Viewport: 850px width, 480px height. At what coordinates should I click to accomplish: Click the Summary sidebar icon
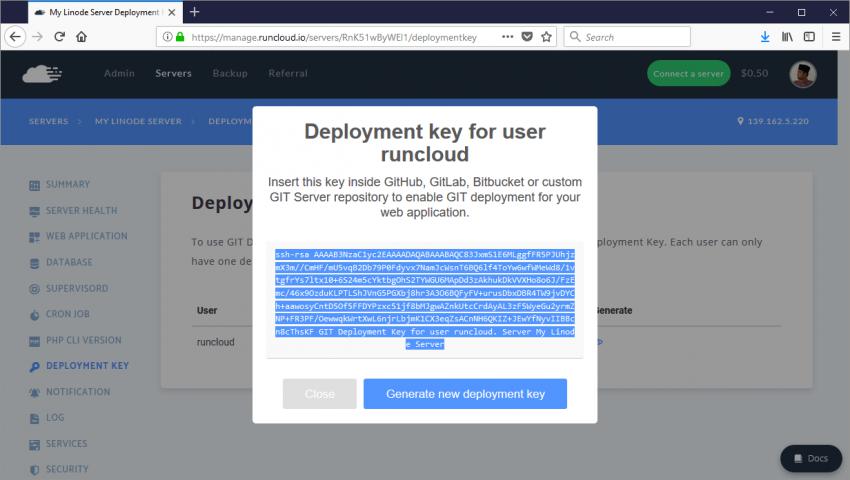pyautogui.click(x=34, y=185)
